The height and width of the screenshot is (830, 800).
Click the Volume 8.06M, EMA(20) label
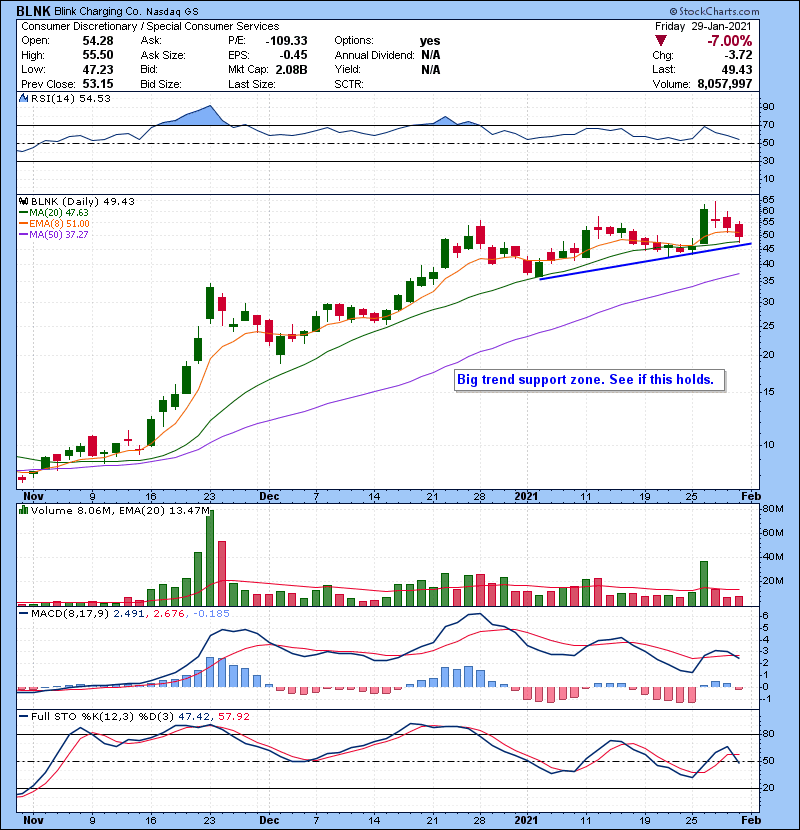(x=120, y=511)
